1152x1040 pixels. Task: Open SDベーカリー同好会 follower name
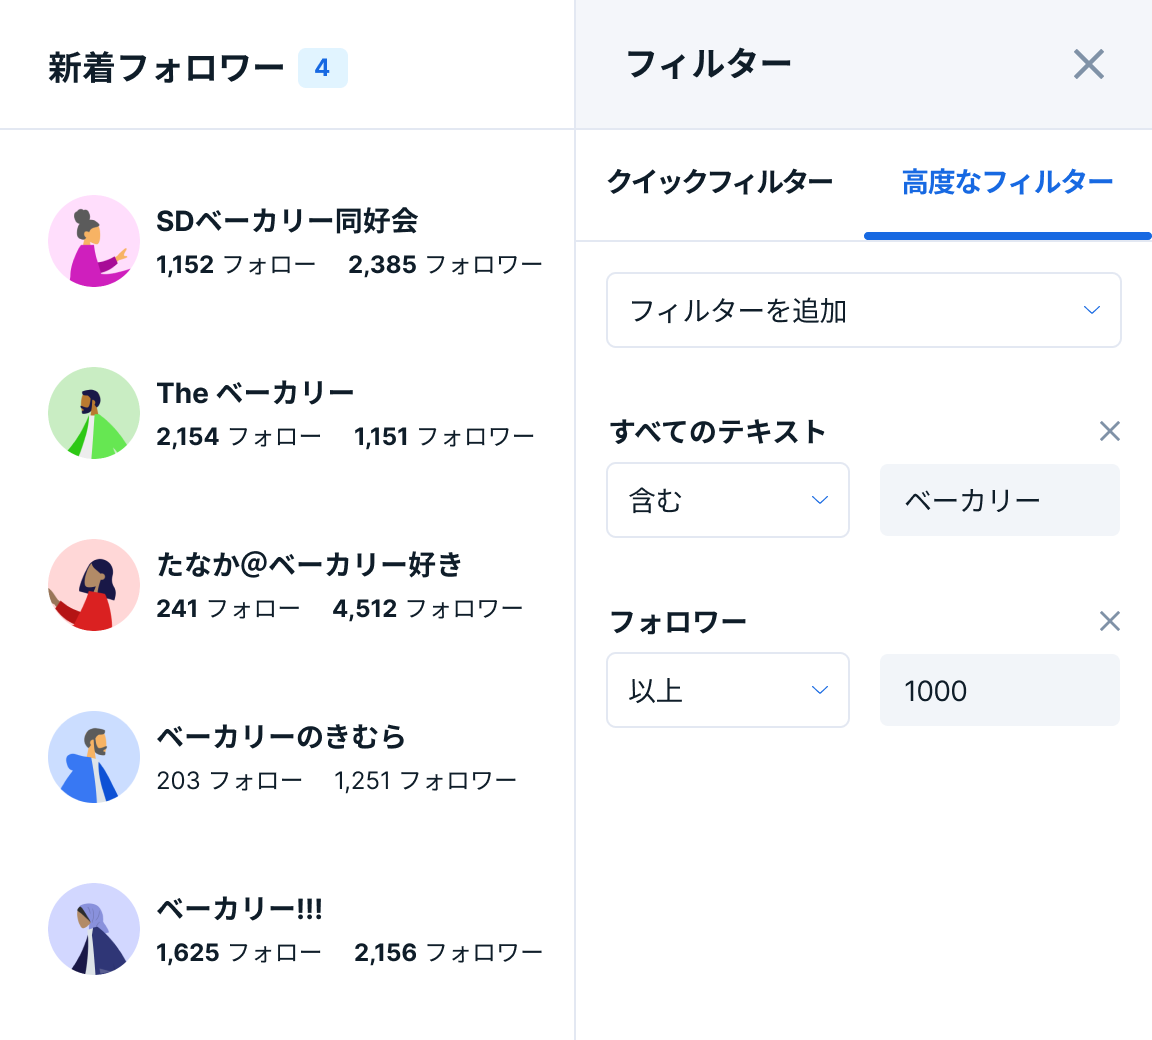[x=287, y=221]
